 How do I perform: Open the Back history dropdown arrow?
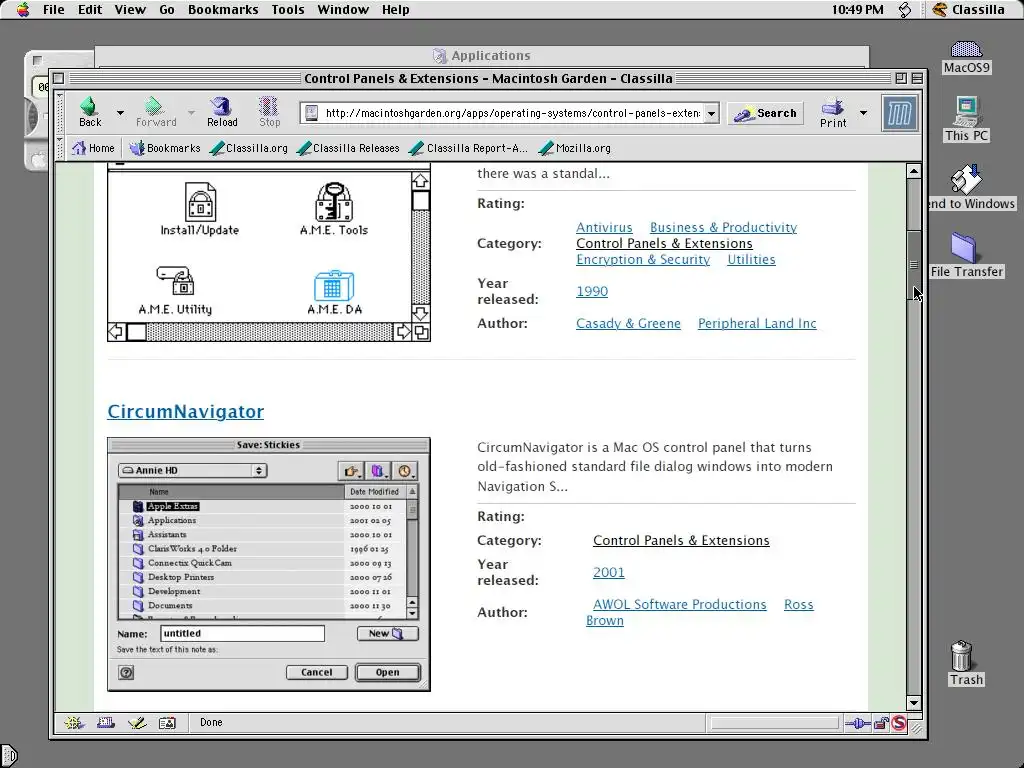click(120, 113)
